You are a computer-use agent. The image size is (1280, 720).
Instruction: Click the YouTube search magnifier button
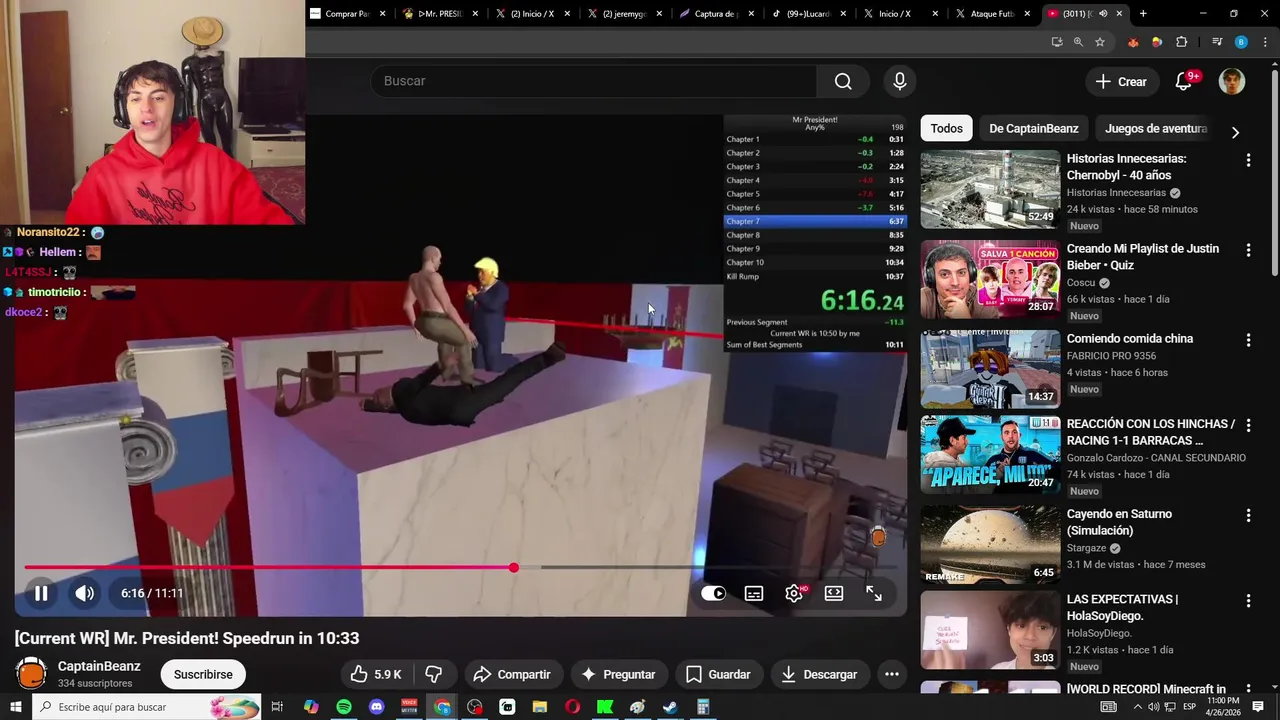(x=843, y=81)
